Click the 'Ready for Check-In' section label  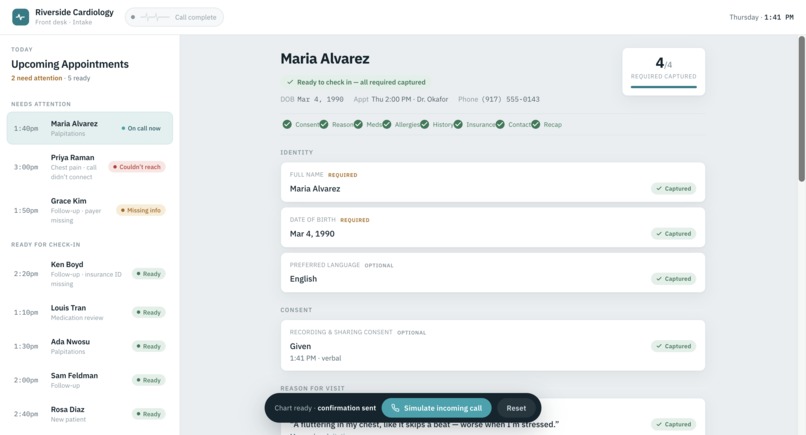tap(46, 245)
